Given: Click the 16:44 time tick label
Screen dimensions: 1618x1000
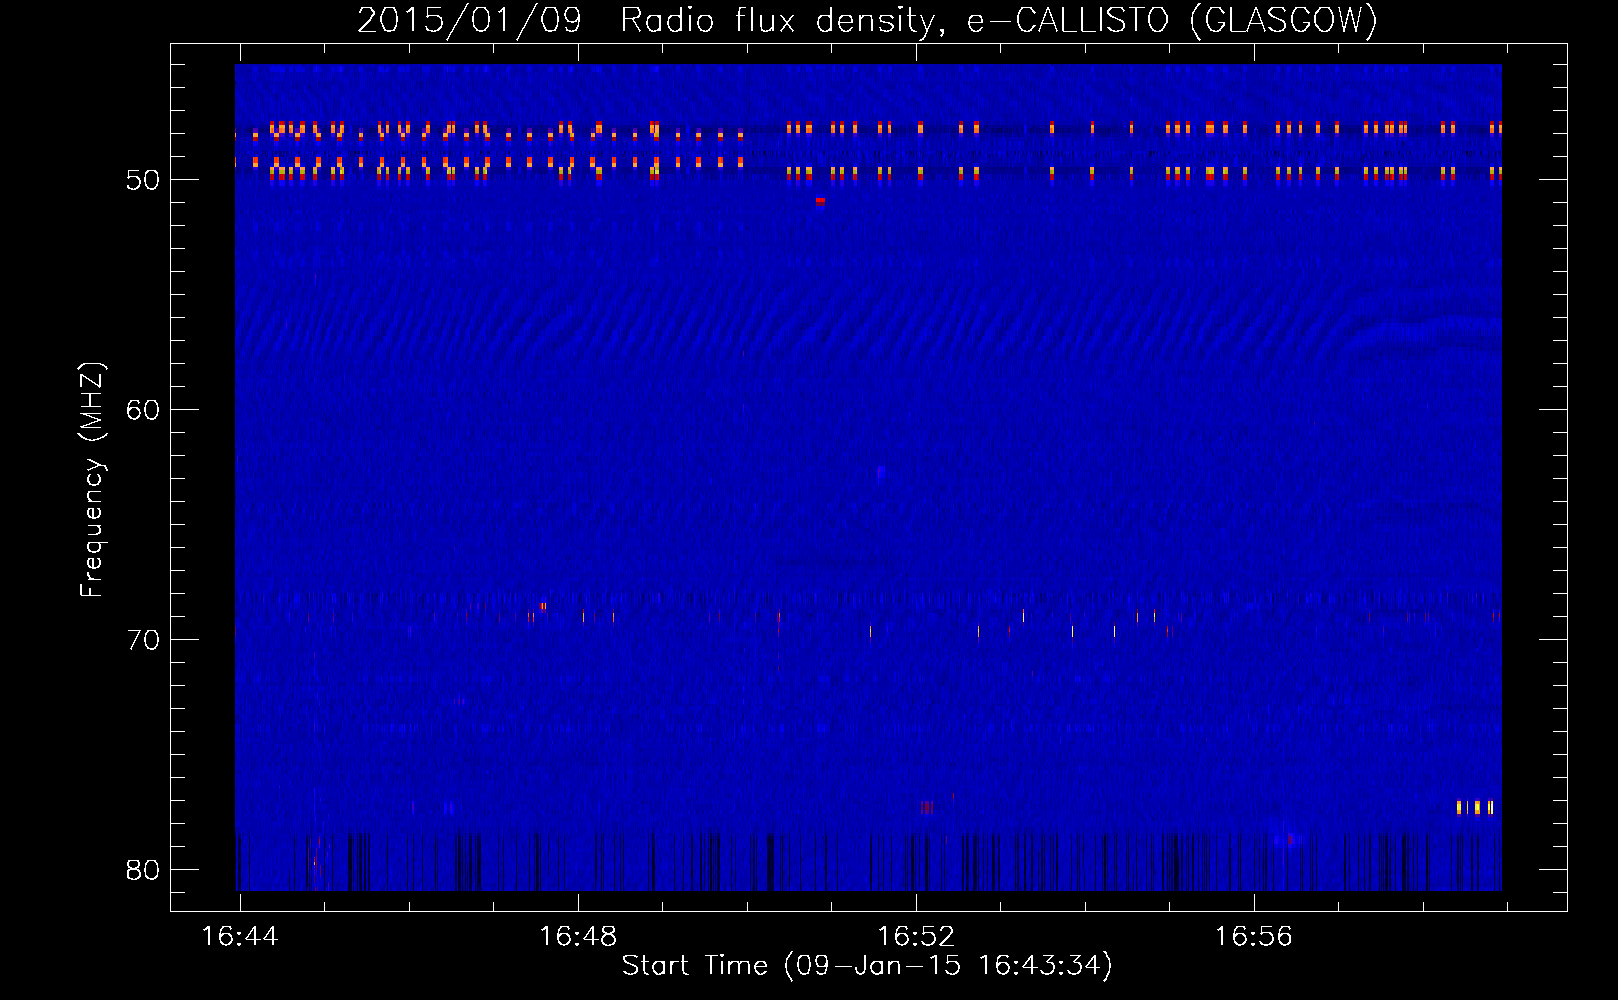Looking at the screenshot, I should tap(240, 936).
